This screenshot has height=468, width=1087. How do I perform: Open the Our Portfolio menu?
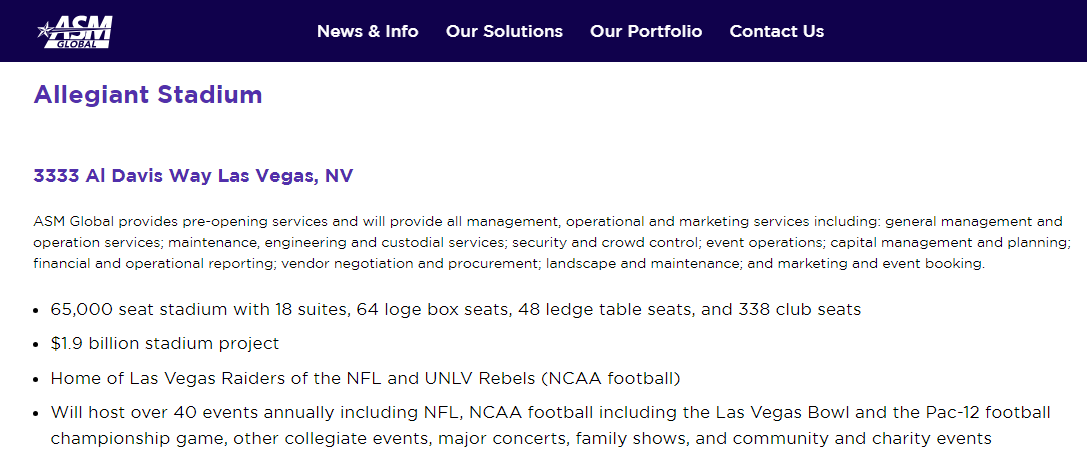click(x=646, y=31)
